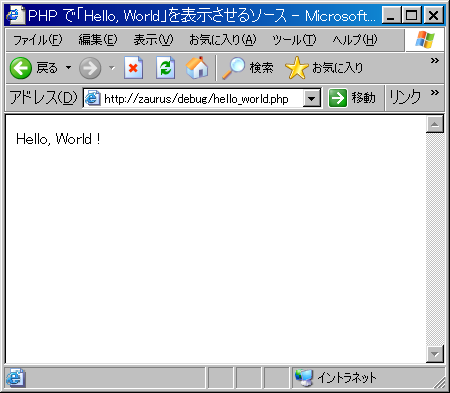This screenshot has width=450, height=393.
Task: Click the Hello, World ! page text
Action: tap(58, 139)
